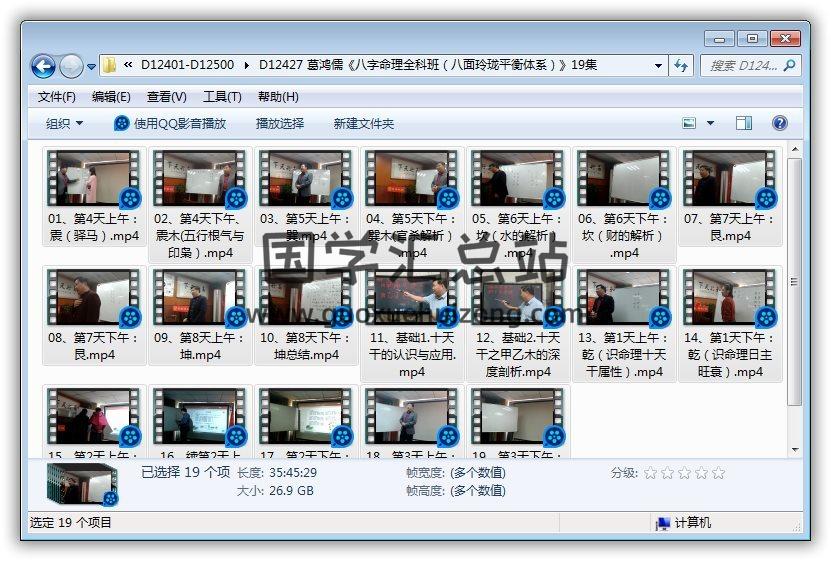The height and width of the screenshot is (561, 831).
Task: Open help via the question mark icon
Action: (x=779, y=123)
